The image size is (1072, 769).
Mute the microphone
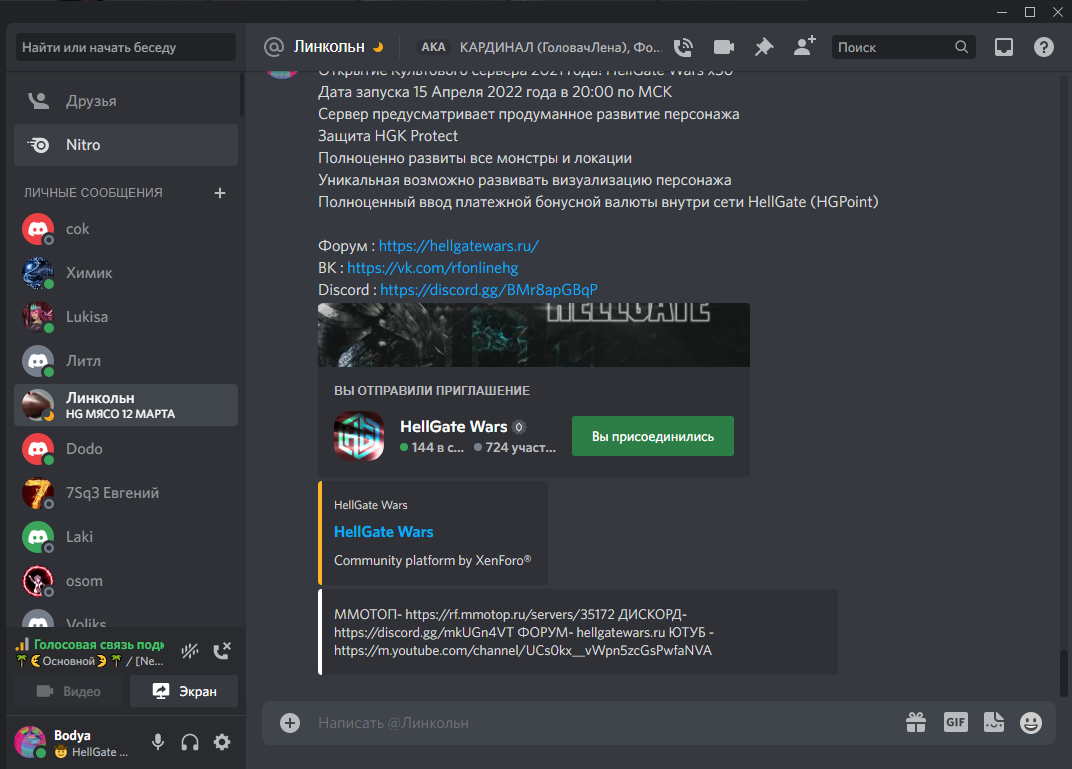point(158,742)
